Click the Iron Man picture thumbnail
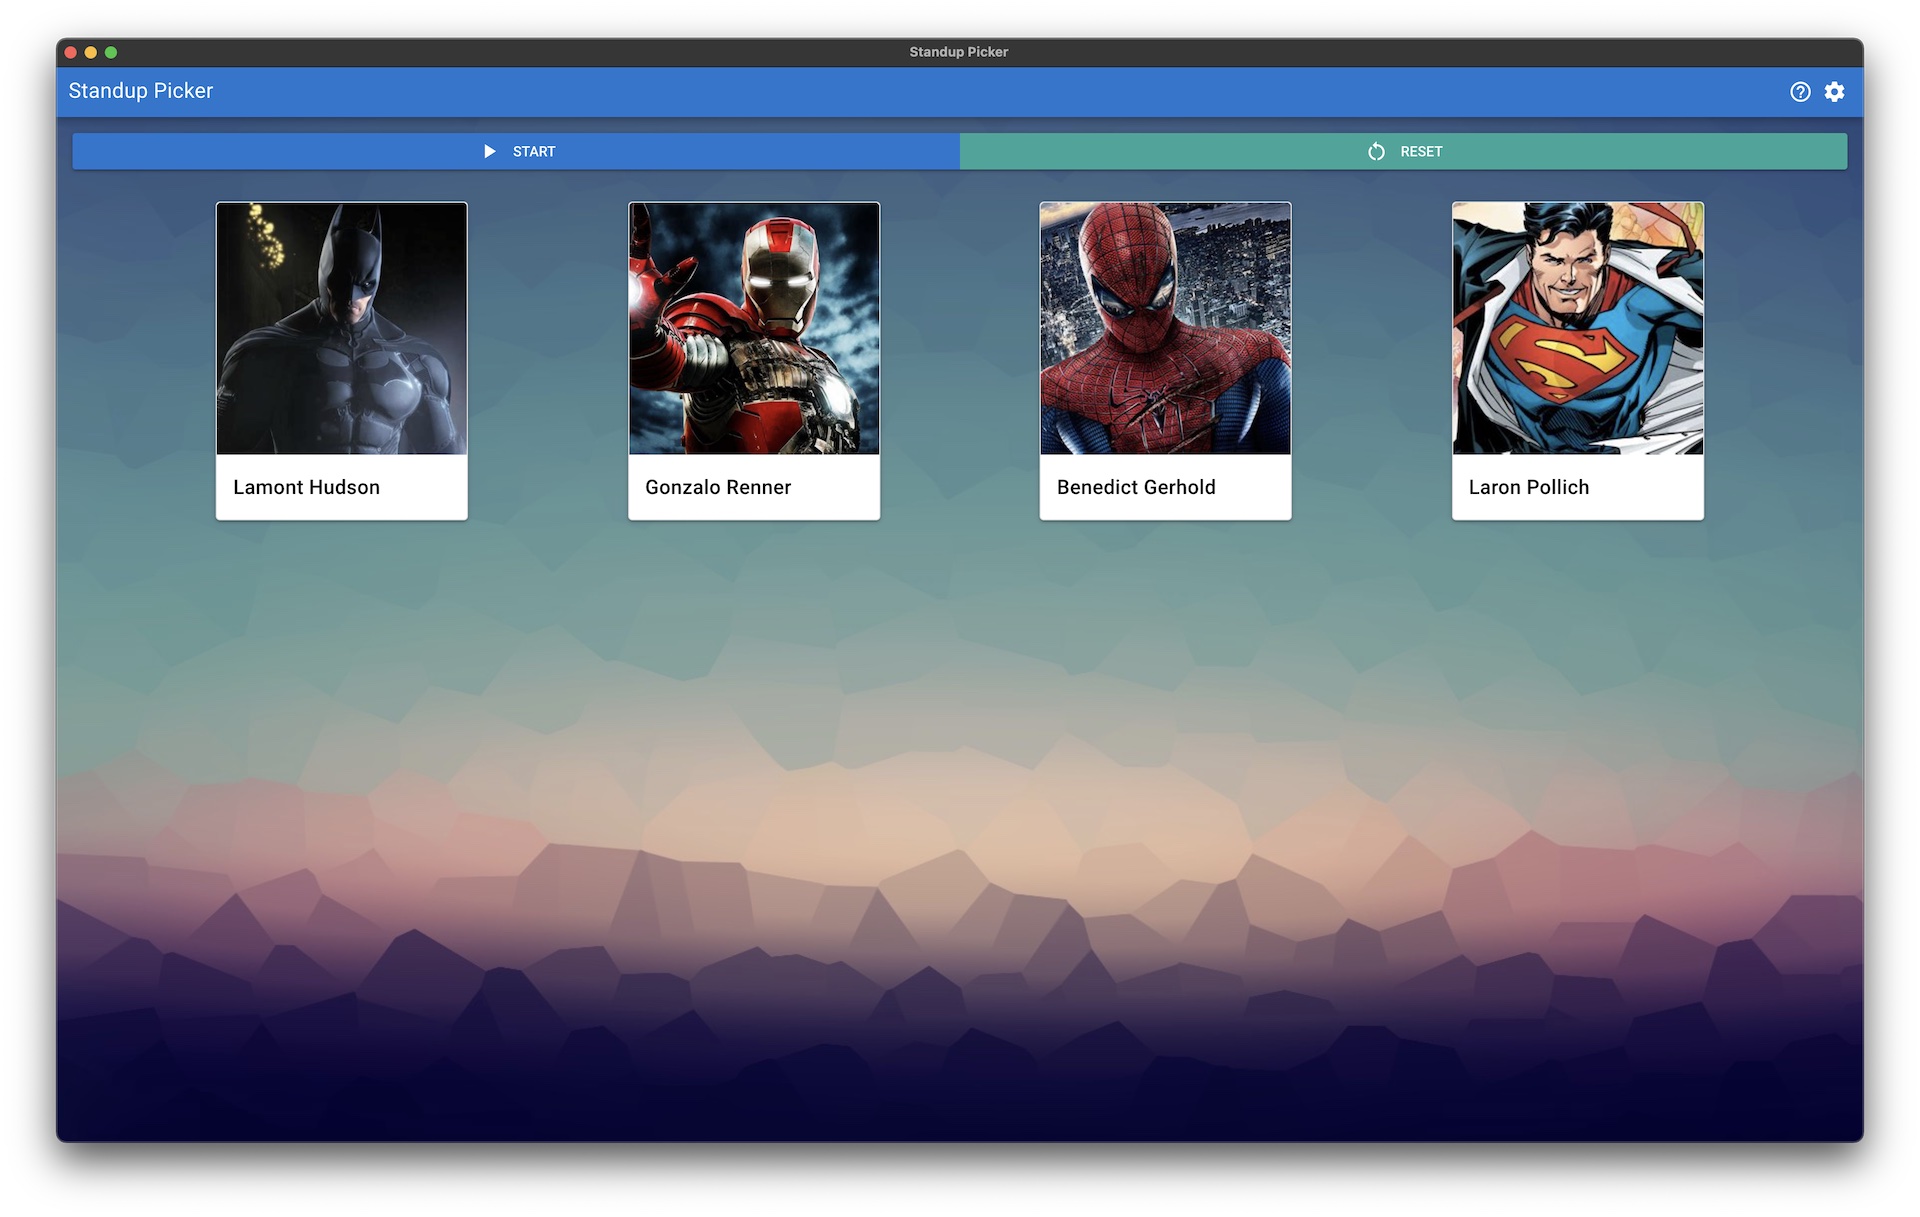The height and width of the screenshot is (1217, 1920). click(x=754, y=329)
